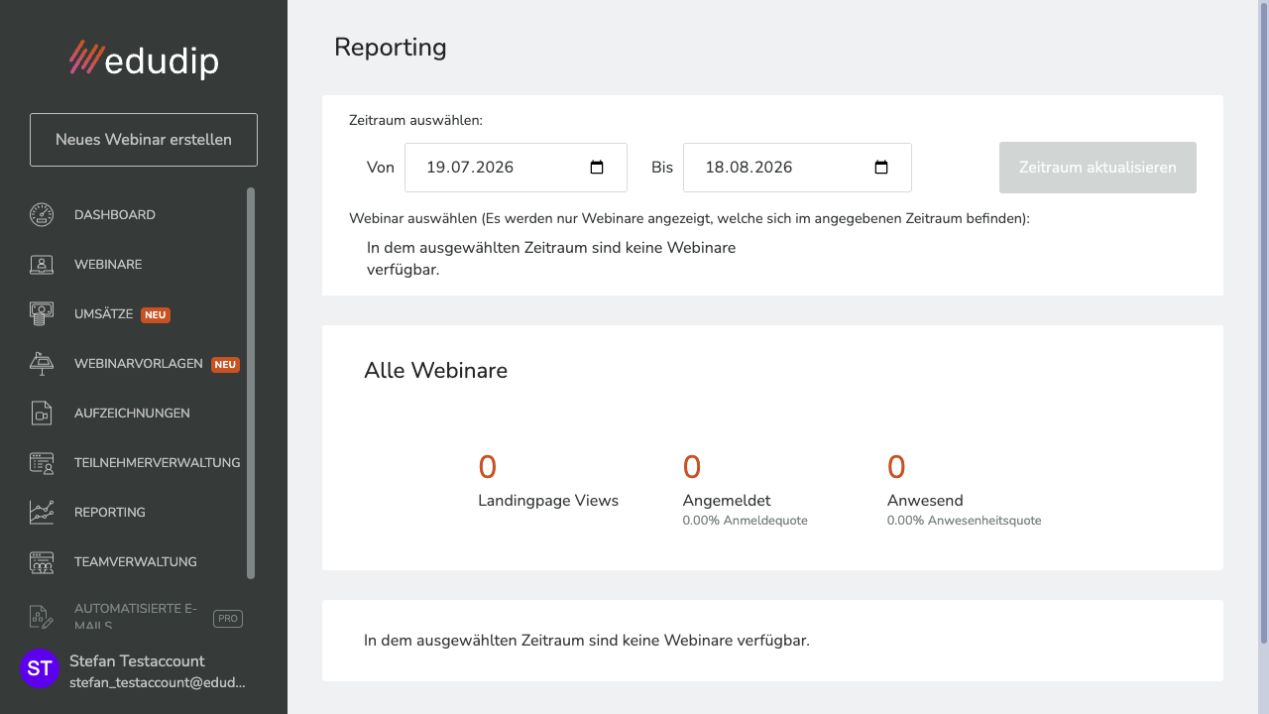Viewport: 1269px width, 714px height.
Task: Click the stefan_testaccount email address
Action: [157, 681]
